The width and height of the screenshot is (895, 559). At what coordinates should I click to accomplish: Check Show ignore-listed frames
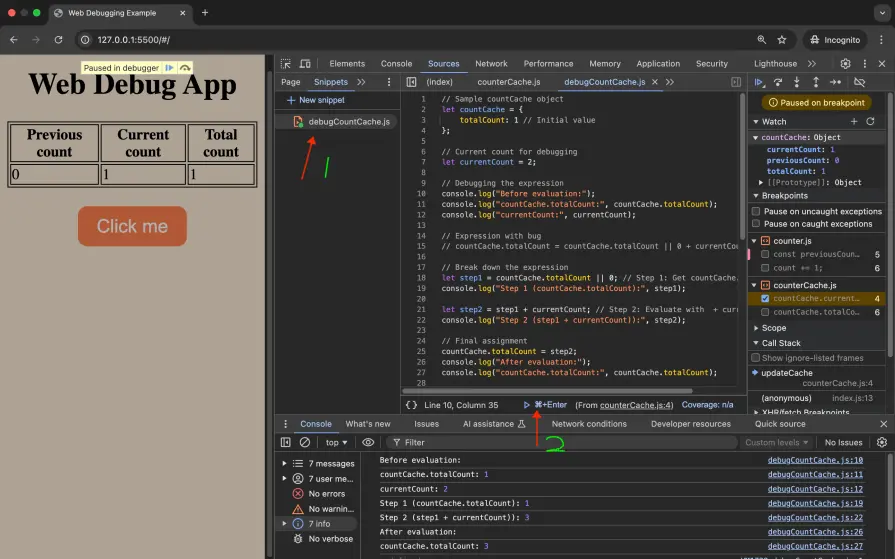(x=756, y=358)
